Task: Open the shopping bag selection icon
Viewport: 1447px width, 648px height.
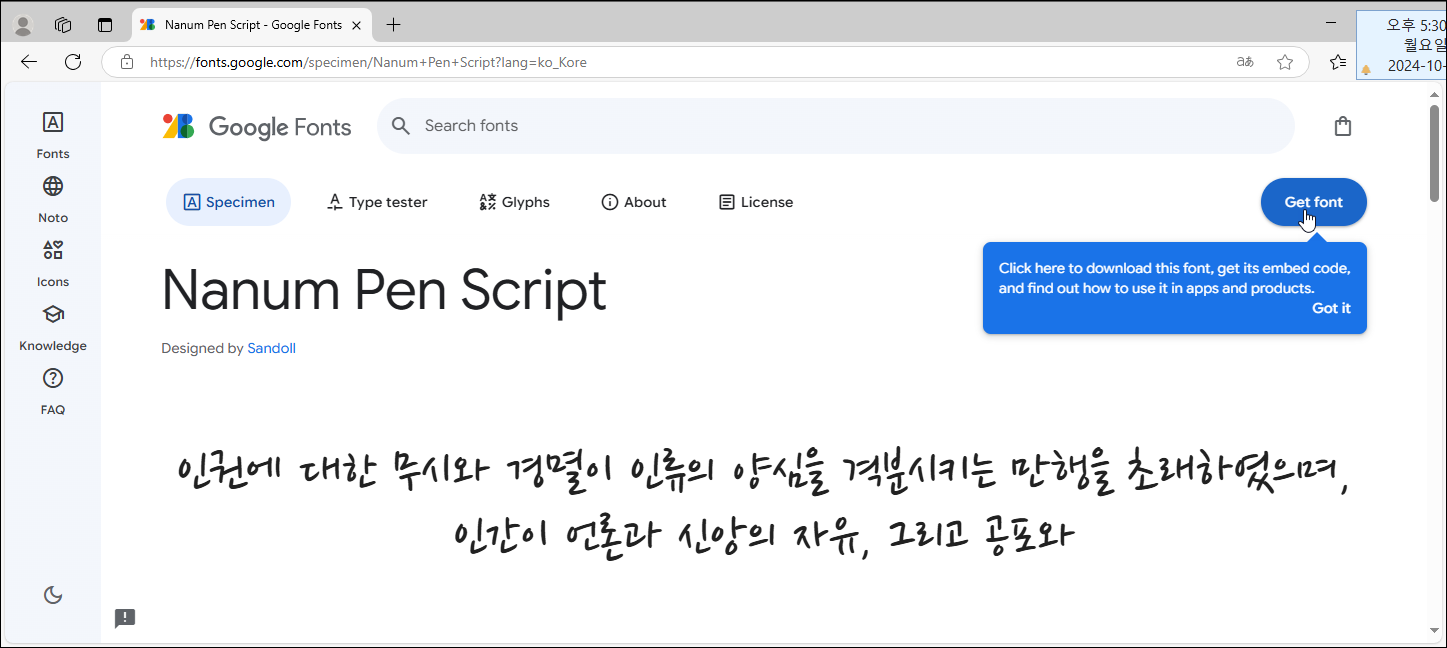Action: 1343,126
